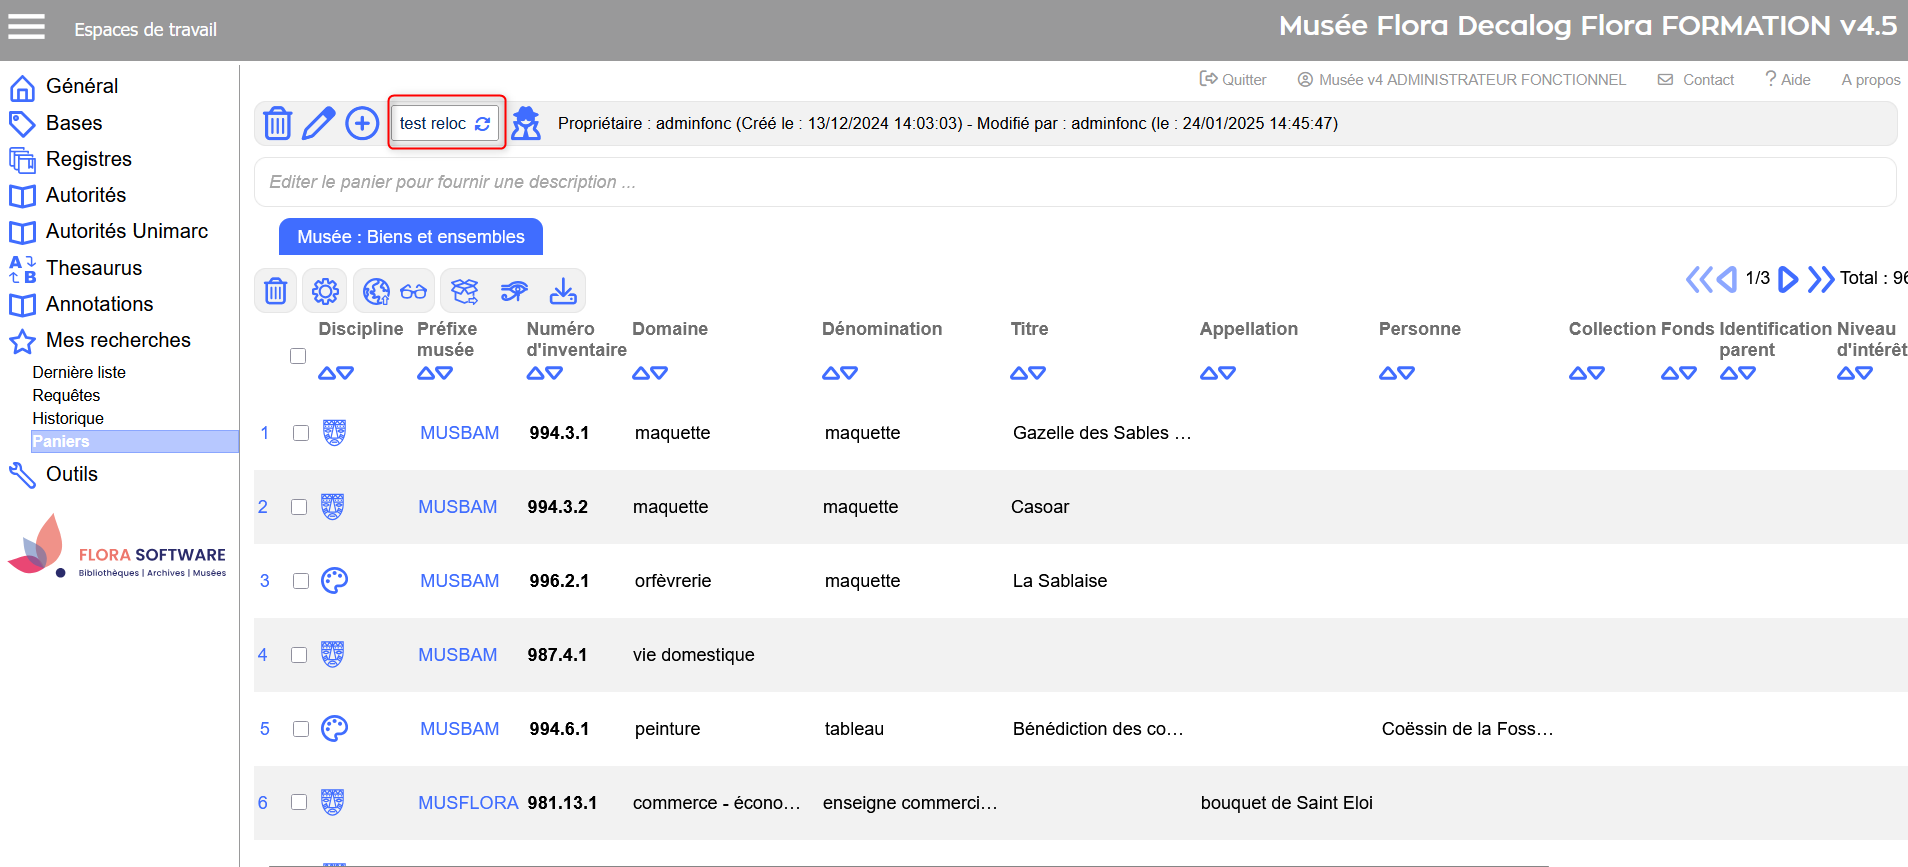
Task: Sort Préfixe musée column descending
Action: pos(444,373)
